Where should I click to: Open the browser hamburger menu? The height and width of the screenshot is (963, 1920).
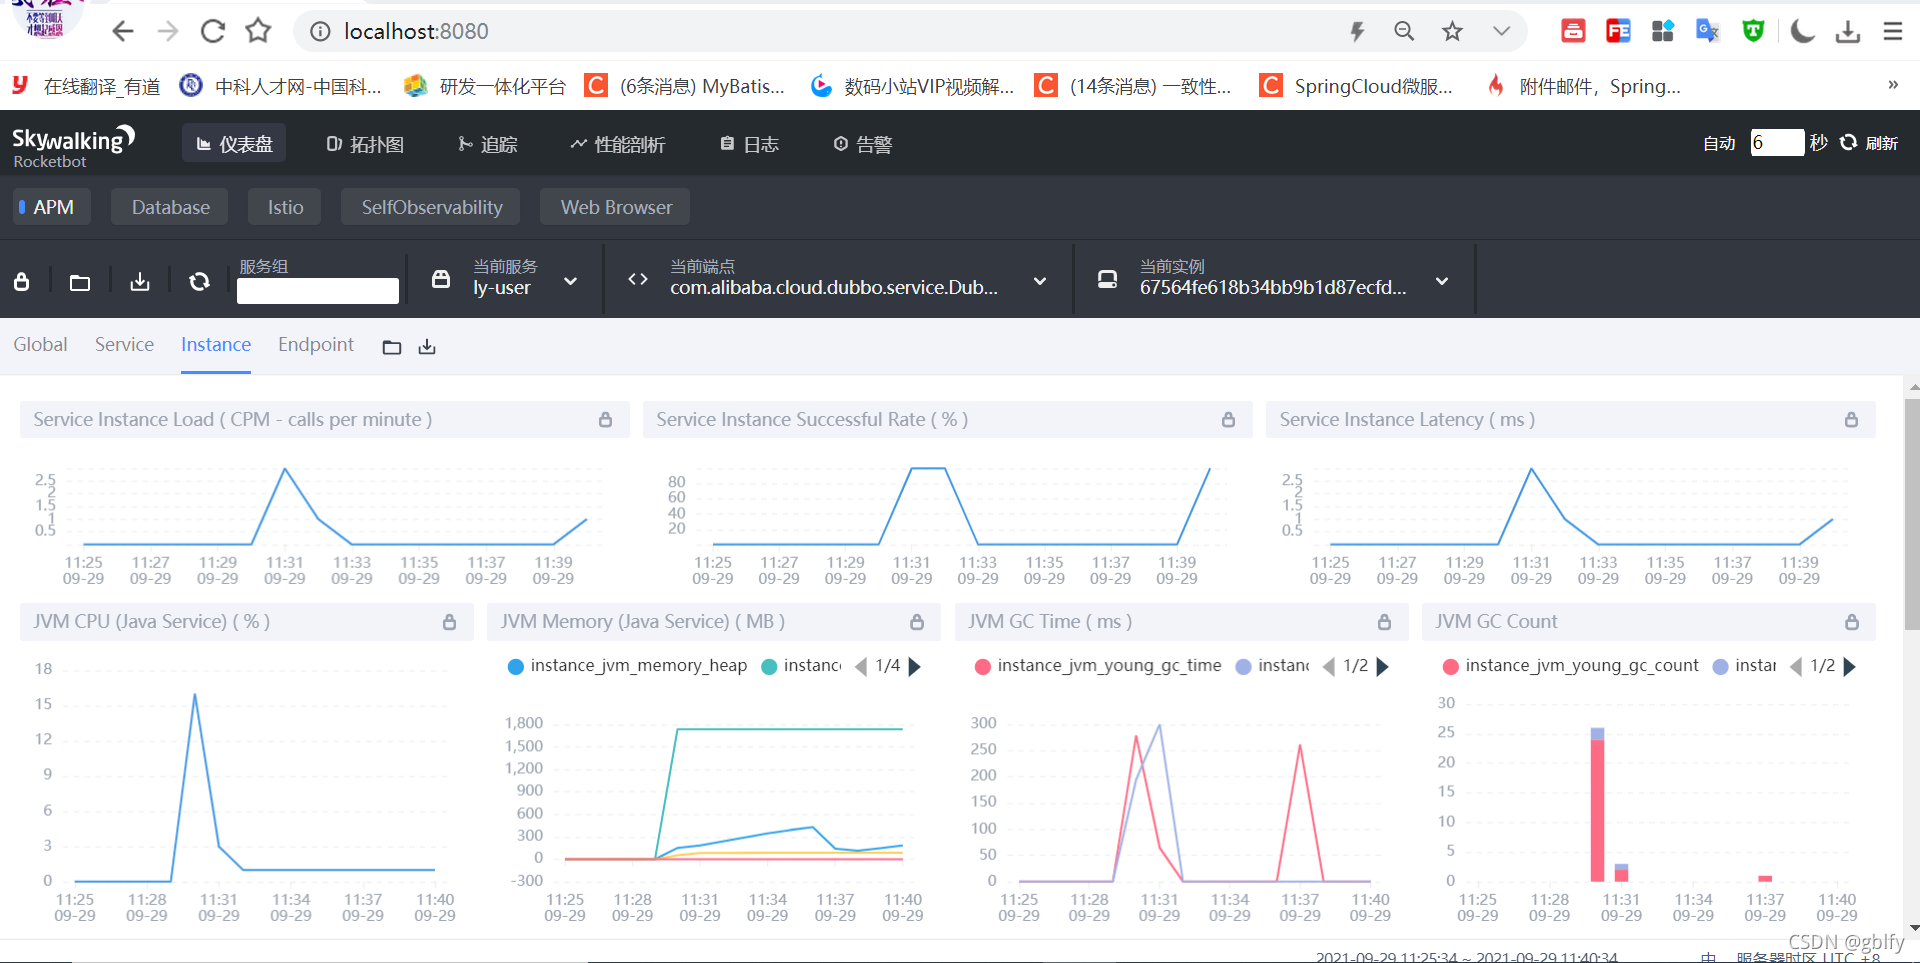(x=1893, y=32)
